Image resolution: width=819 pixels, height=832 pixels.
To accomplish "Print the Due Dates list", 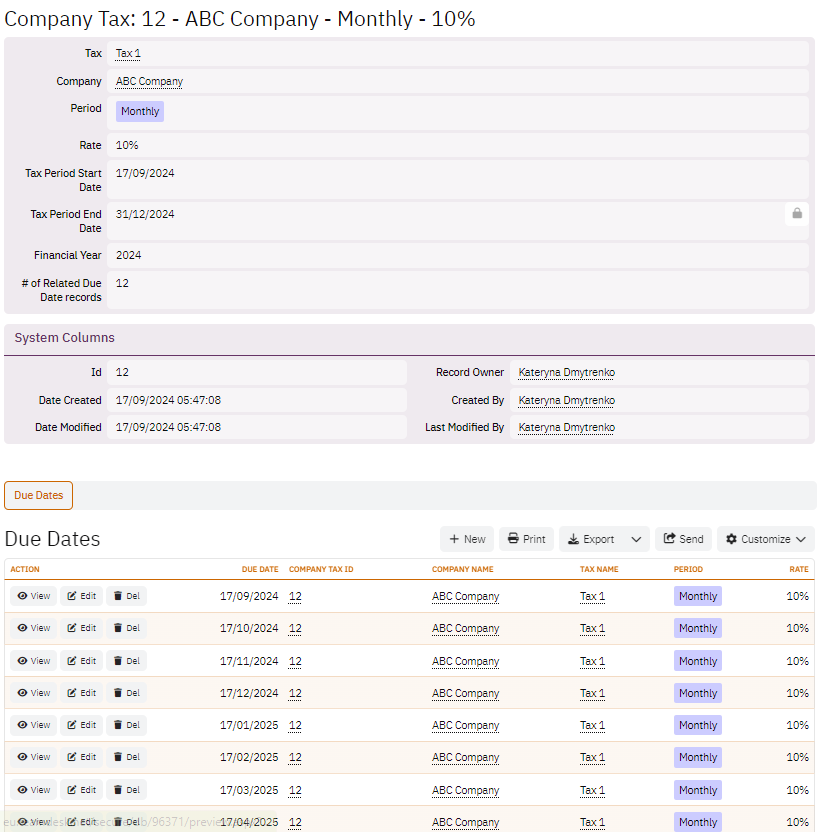I will pyautogui.click(x=526, y=539).
